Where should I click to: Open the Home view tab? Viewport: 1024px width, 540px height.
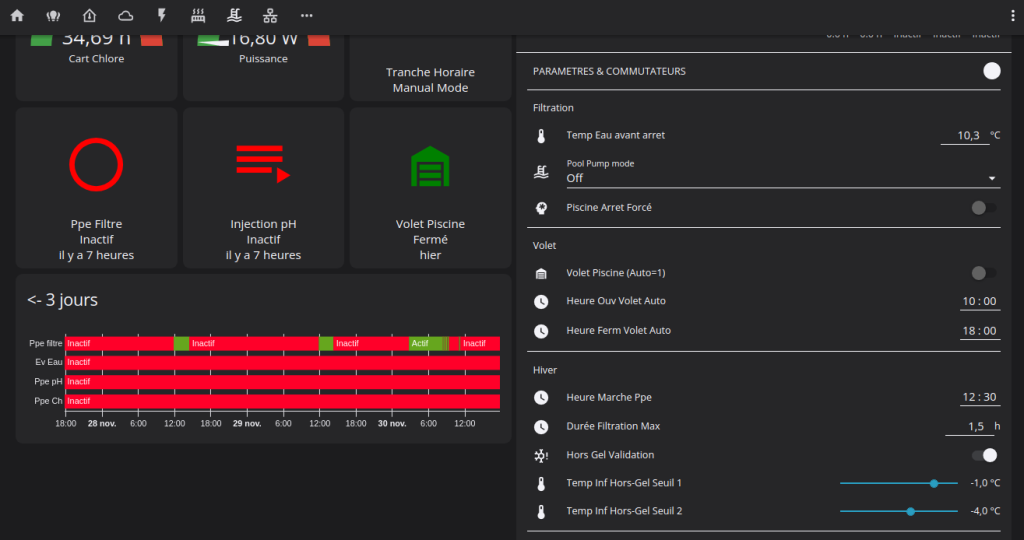[x=17, y=16]
